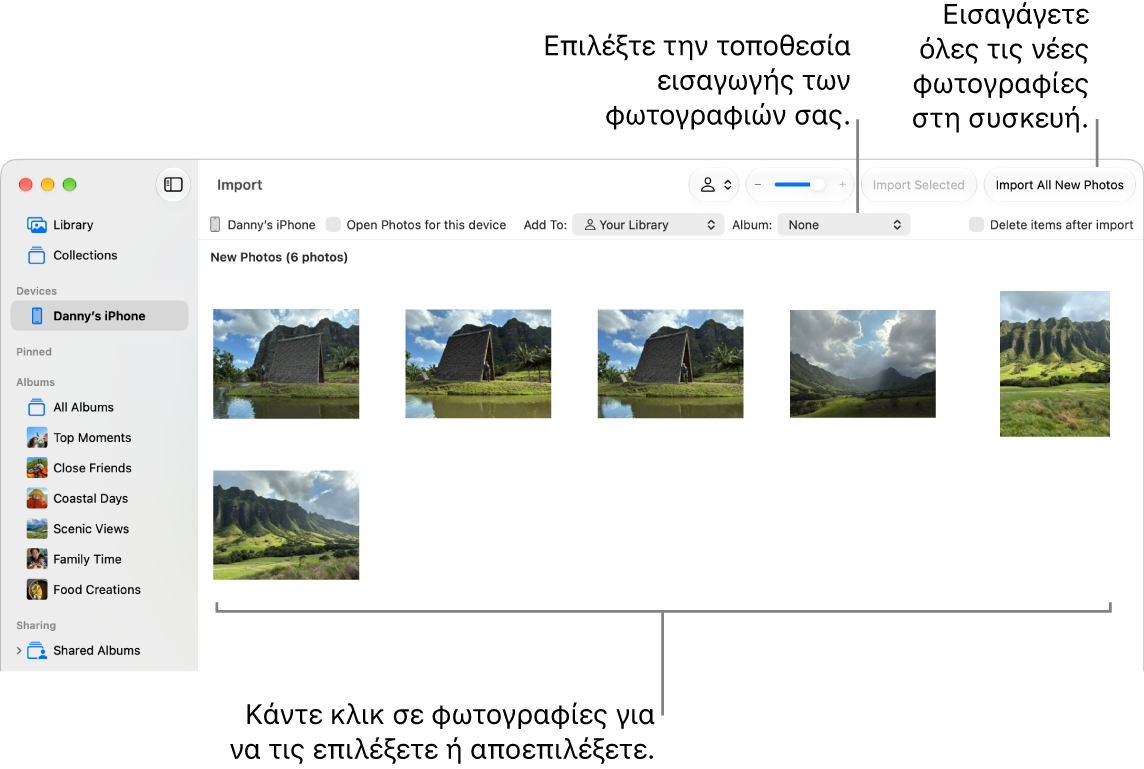The width and height of the screenshot is (1144, 769).
Task: Click Import All New Photos
Action: (x=1059, y=185)
